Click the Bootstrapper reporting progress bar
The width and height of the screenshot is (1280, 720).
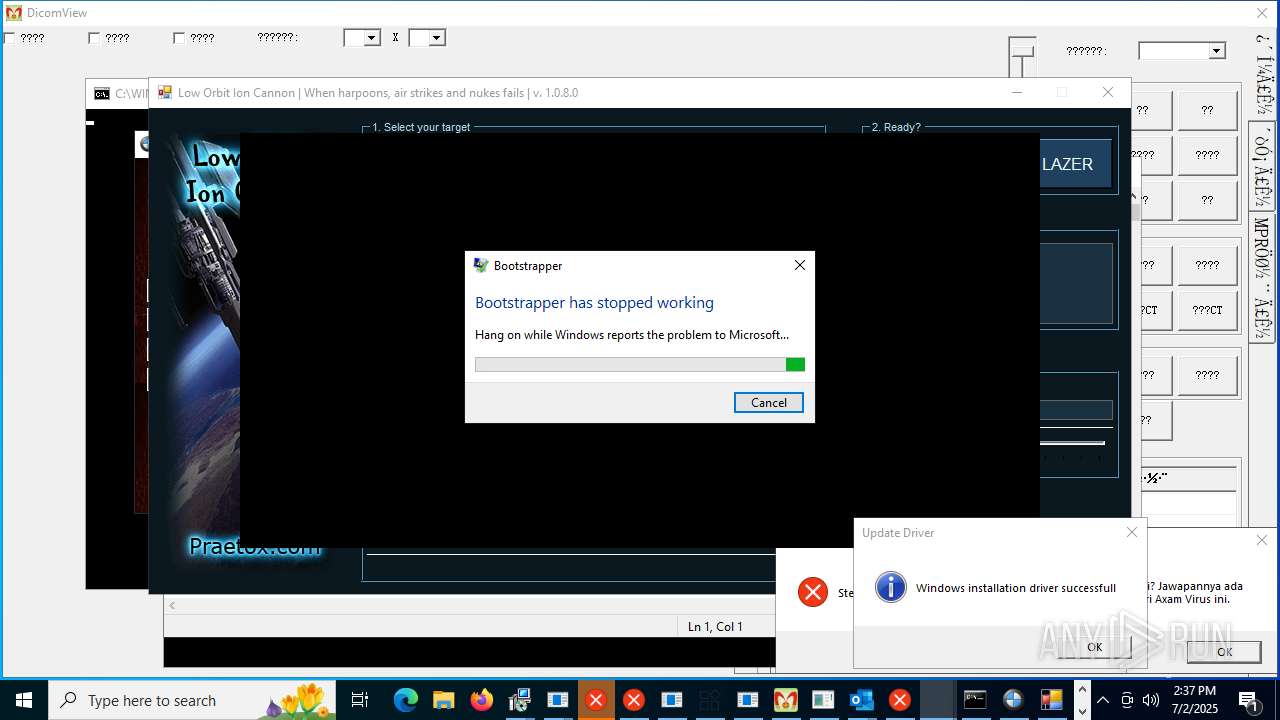(640, 364)
